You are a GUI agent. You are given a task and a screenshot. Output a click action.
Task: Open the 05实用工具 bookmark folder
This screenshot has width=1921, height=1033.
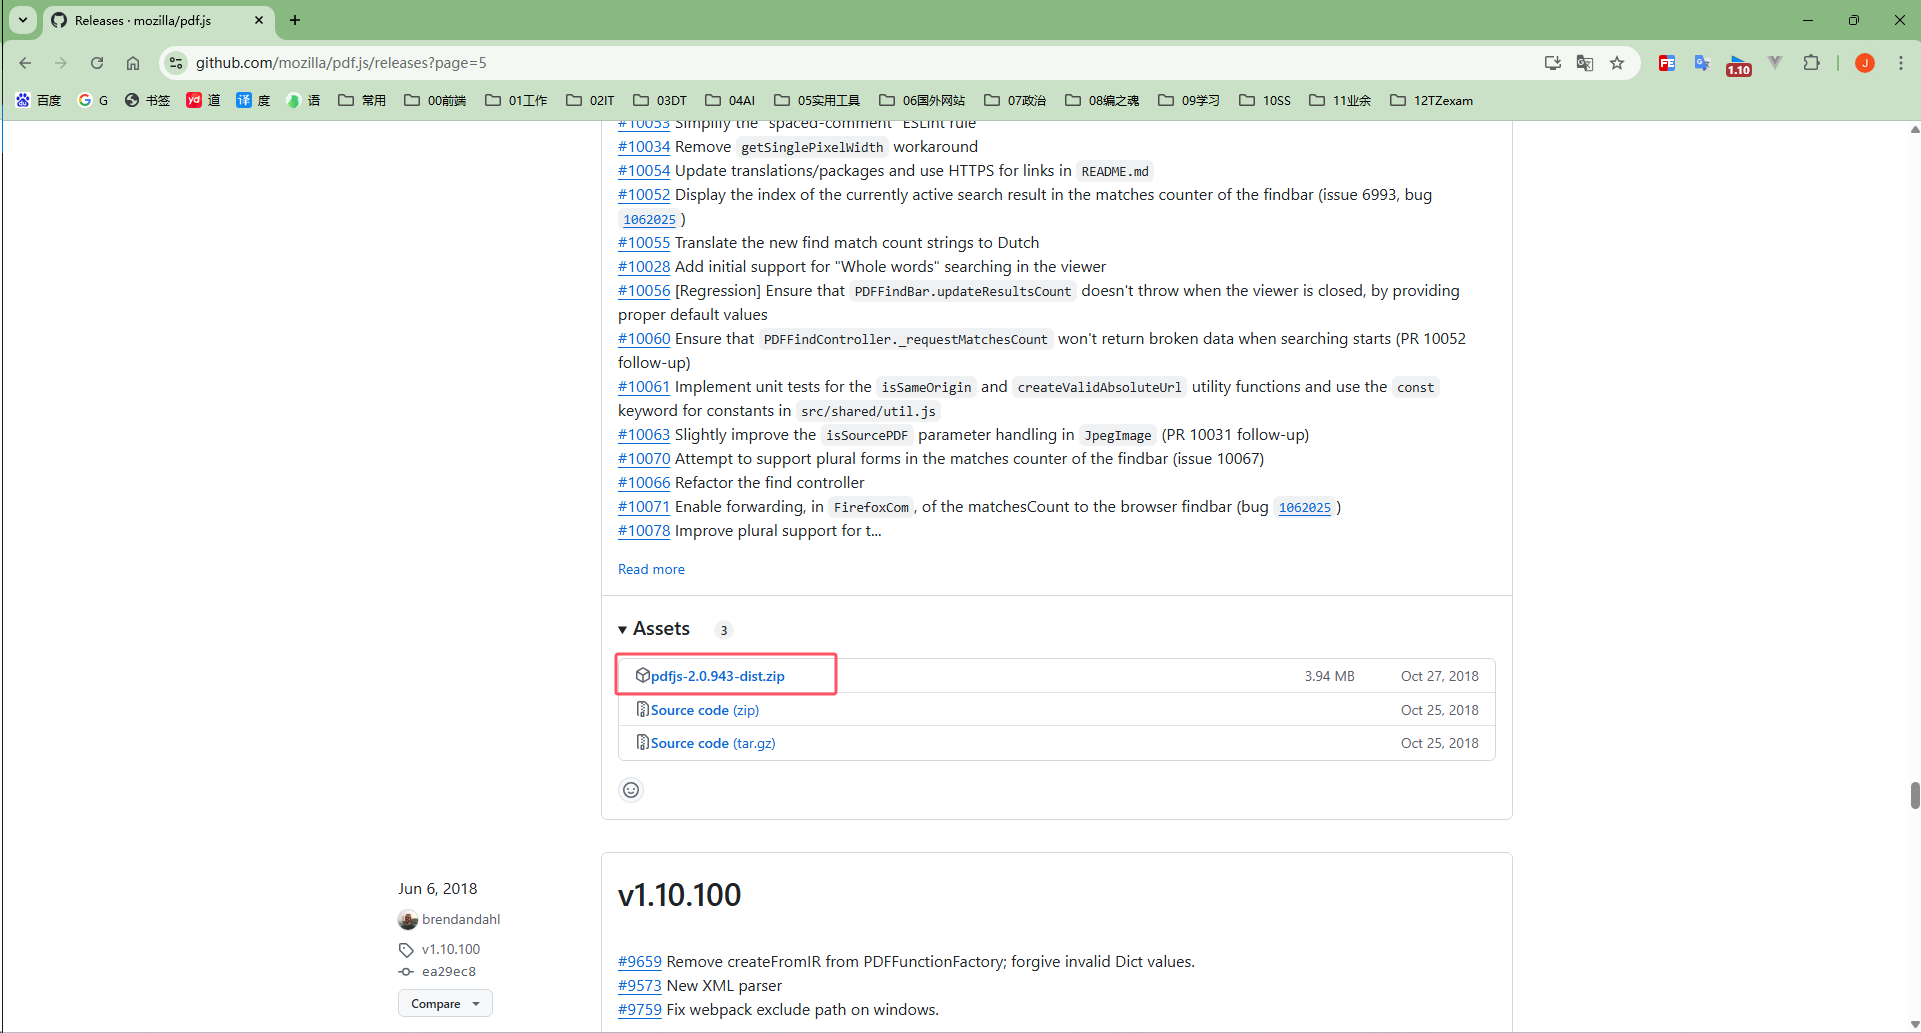(x=817, y=100)
